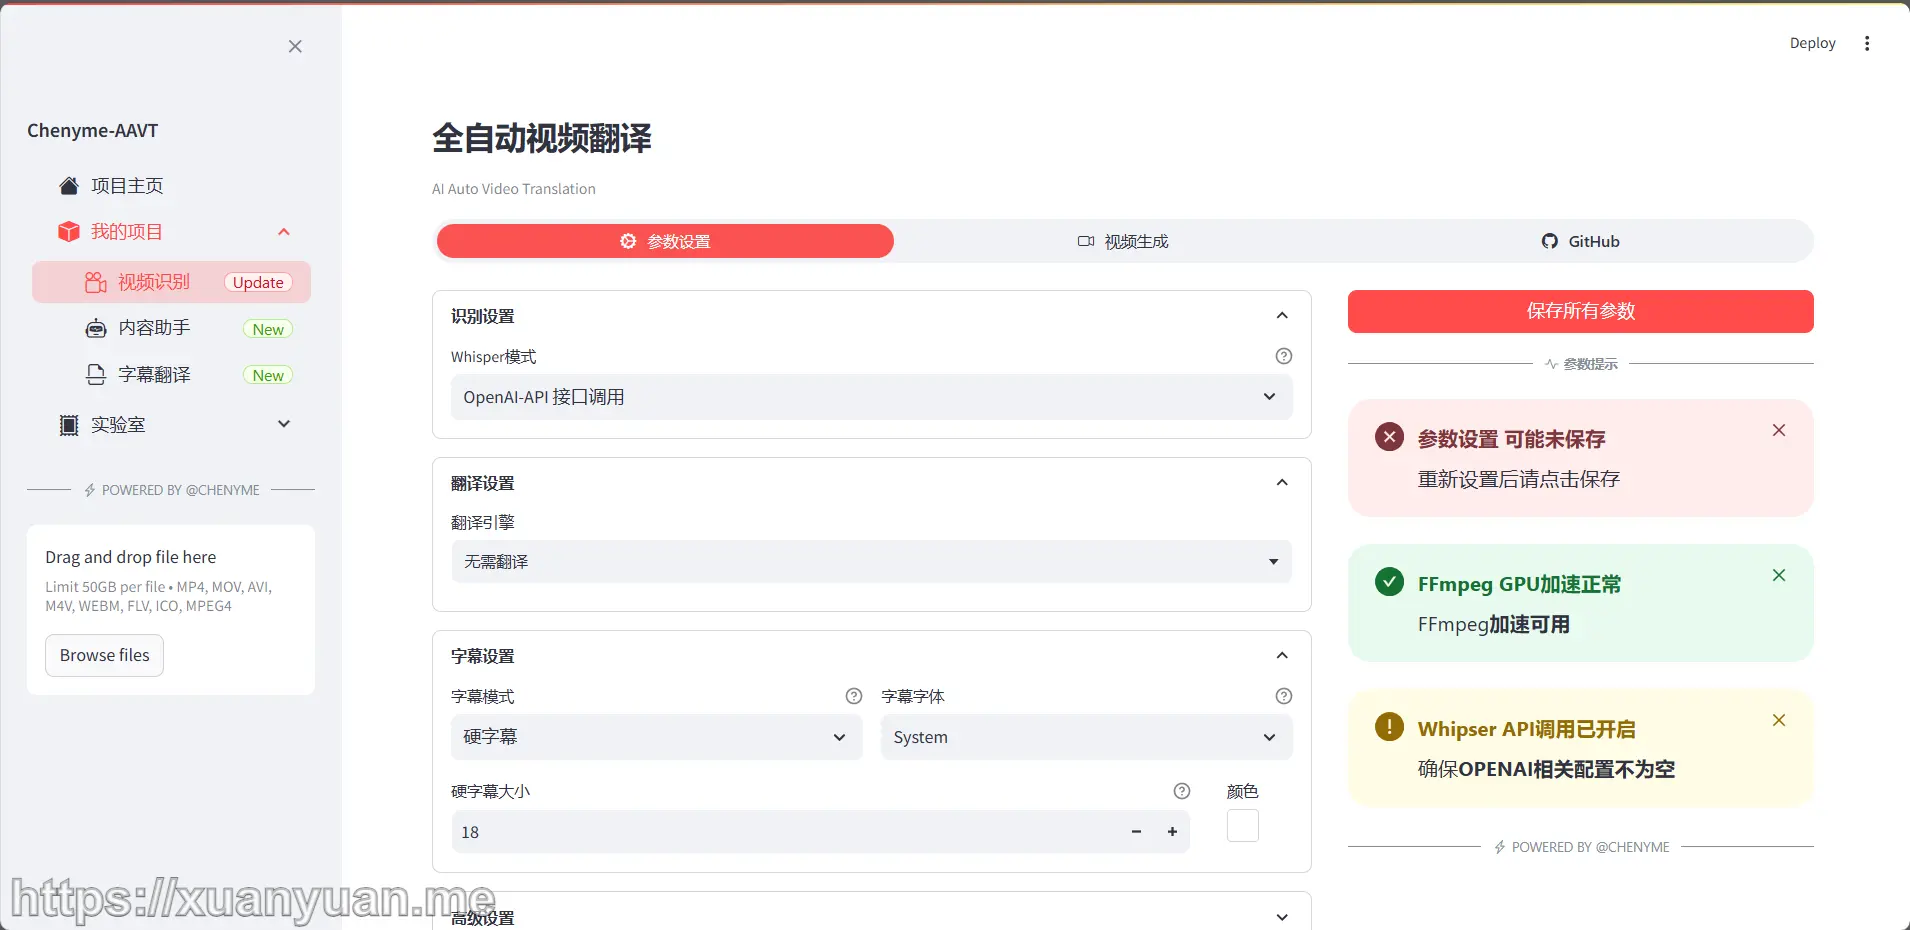Screen dimensions: 1910x930
Task: Switch to the 视频生成 tab
Action: pyautogui.click(x=1123, y=241)
